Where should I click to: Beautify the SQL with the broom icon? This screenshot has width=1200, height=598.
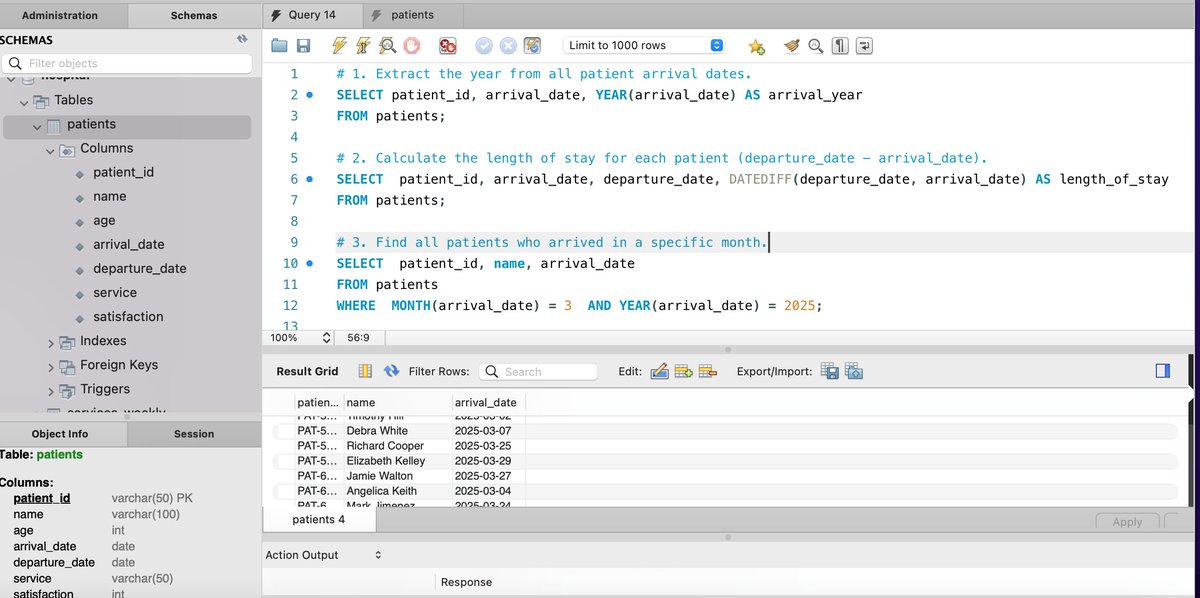click(790, 45)
